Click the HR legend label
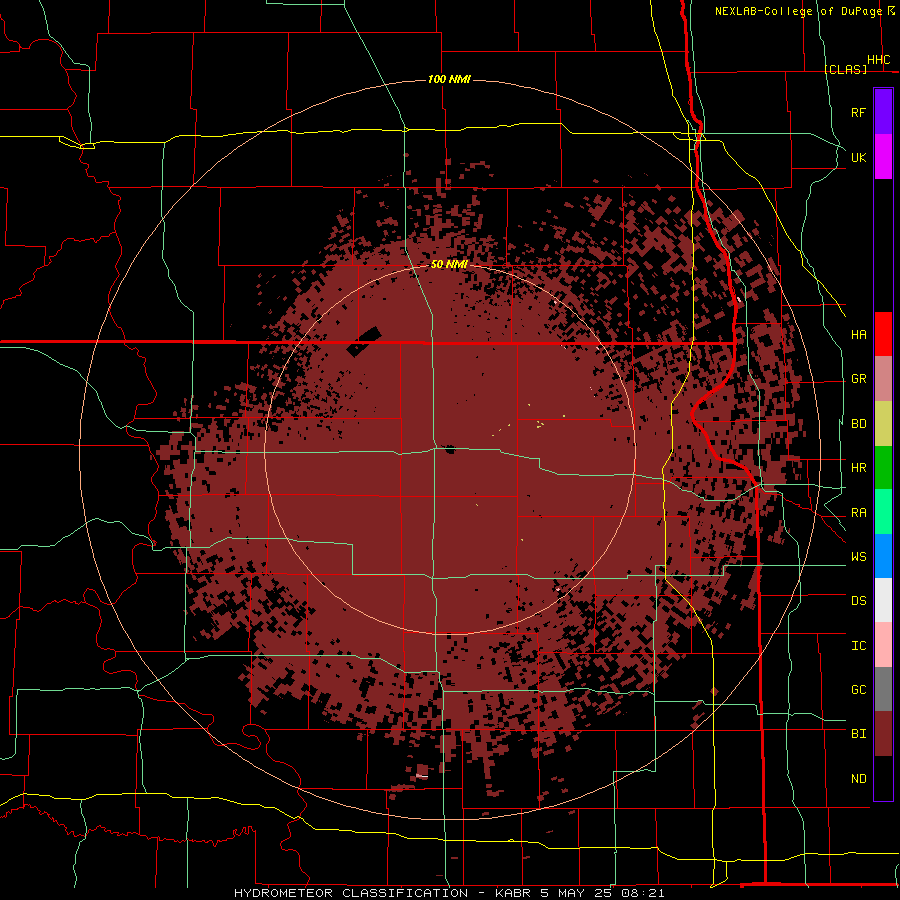 coord(858,468)
